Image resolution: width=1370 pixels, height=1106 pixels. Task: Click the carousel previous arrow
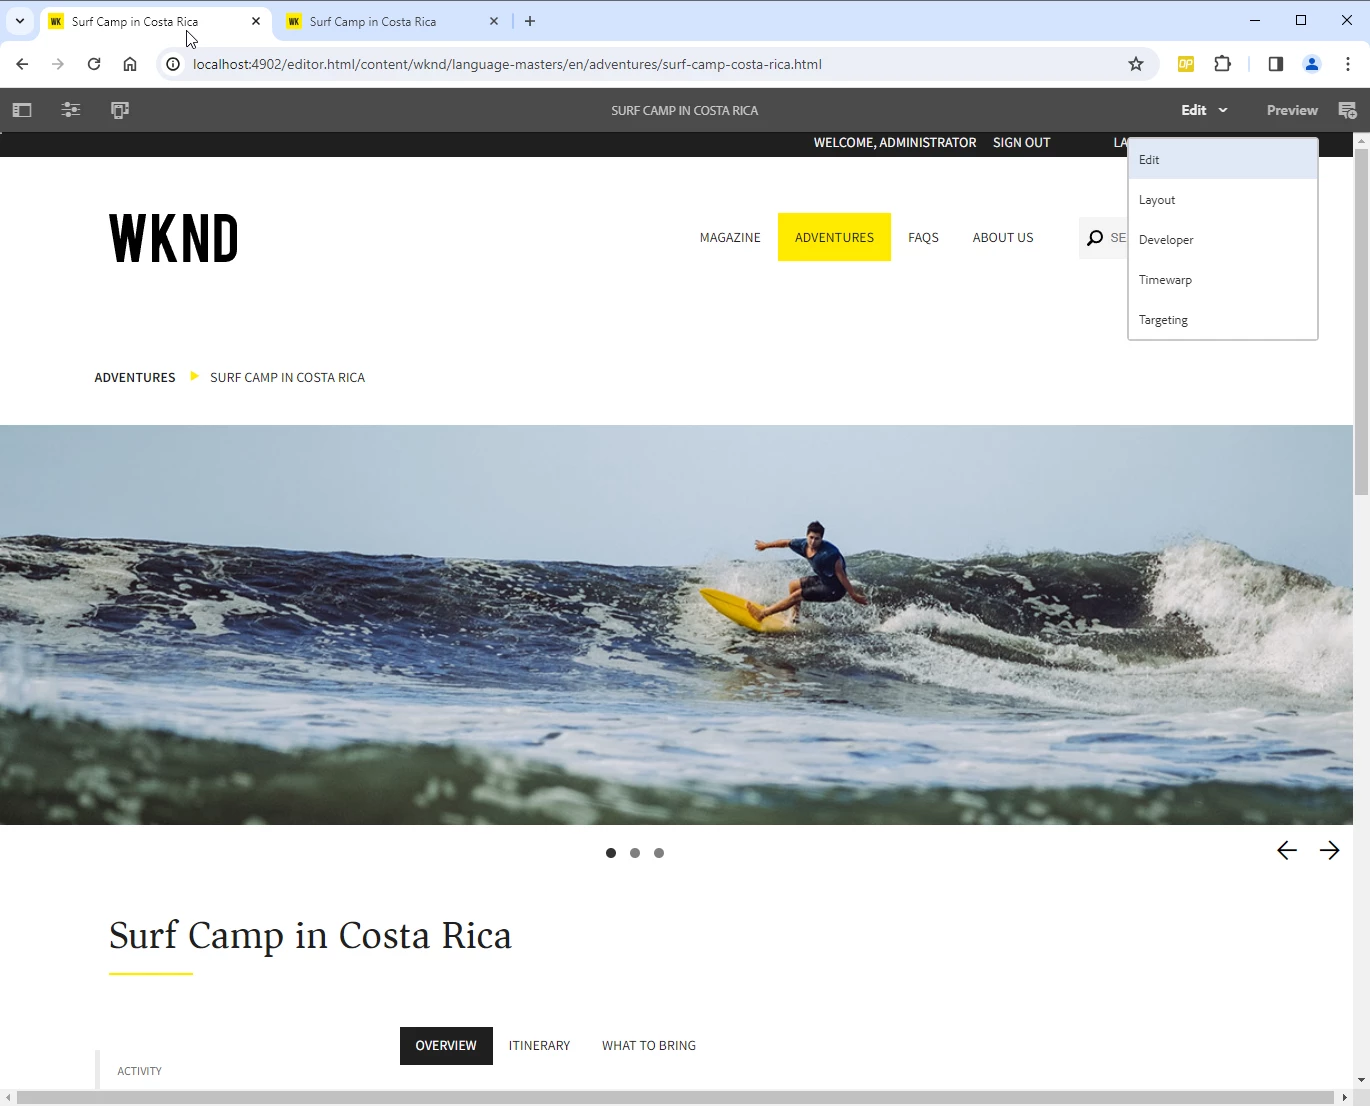coord(1287,851)
